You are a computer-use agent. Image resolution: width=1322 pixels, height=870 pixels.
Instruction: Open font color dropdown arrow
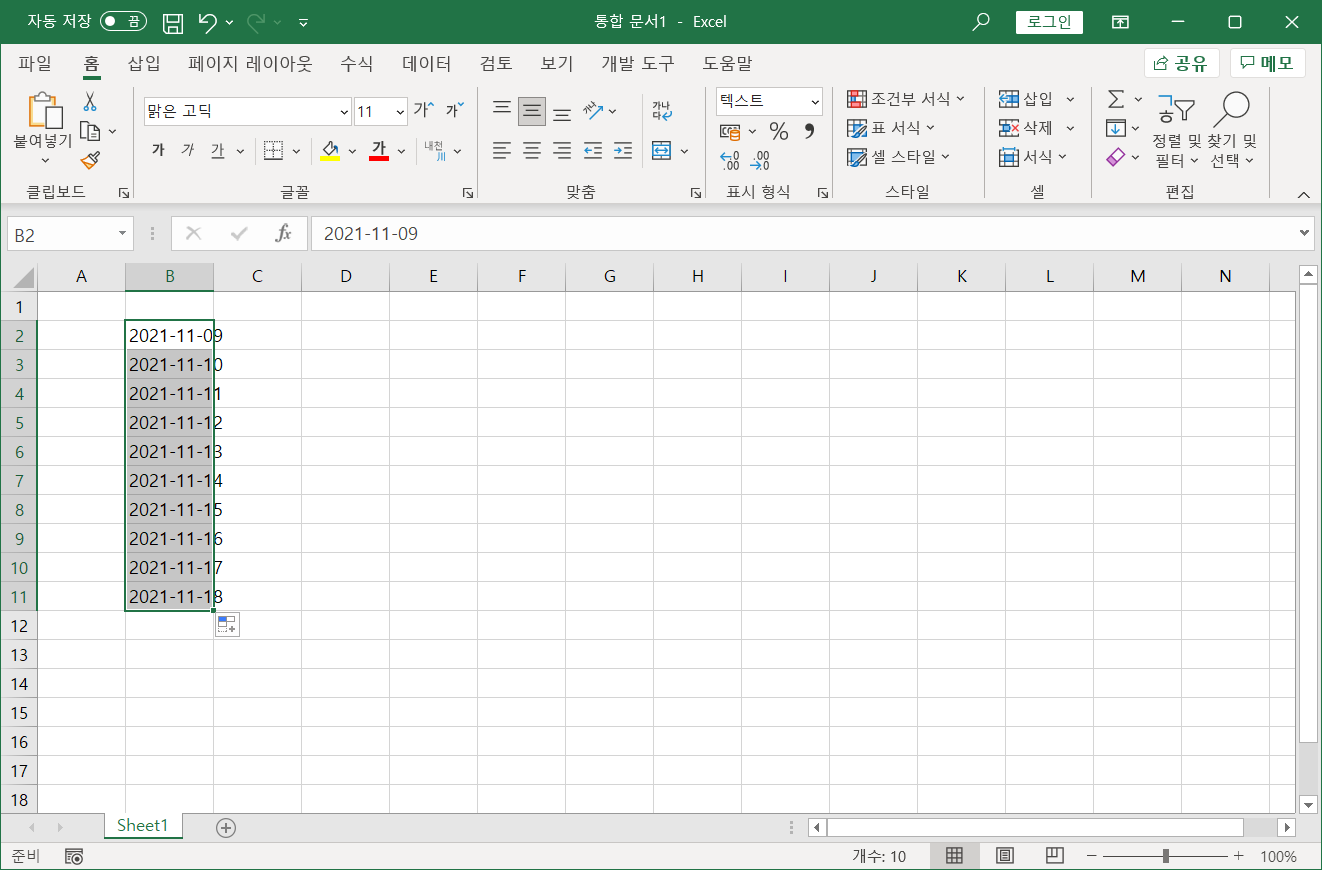point(401,151)
